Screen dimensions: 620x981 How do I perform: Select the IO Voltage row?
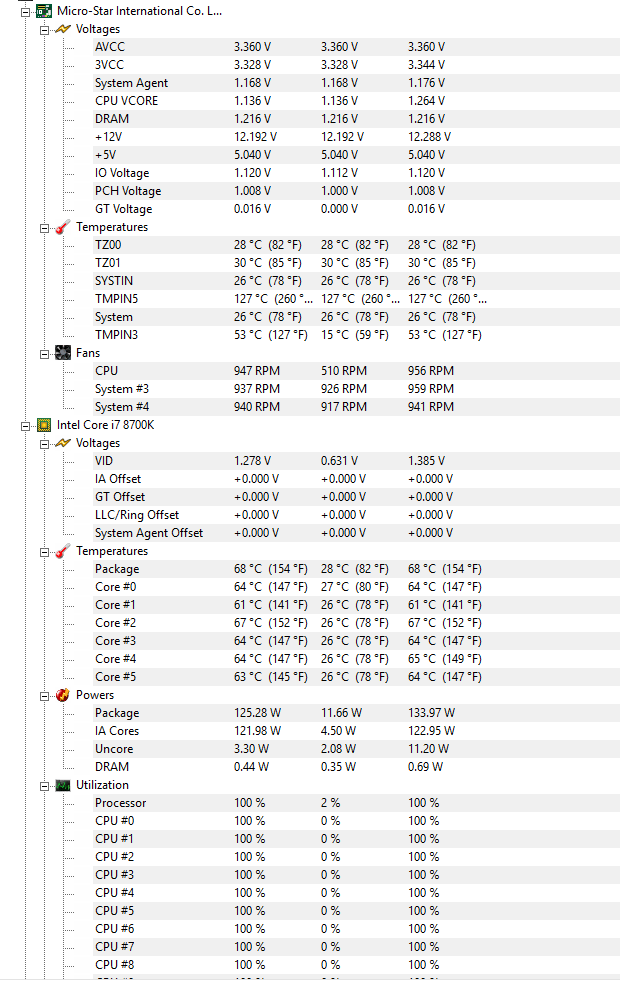click(x=357, y=173)
